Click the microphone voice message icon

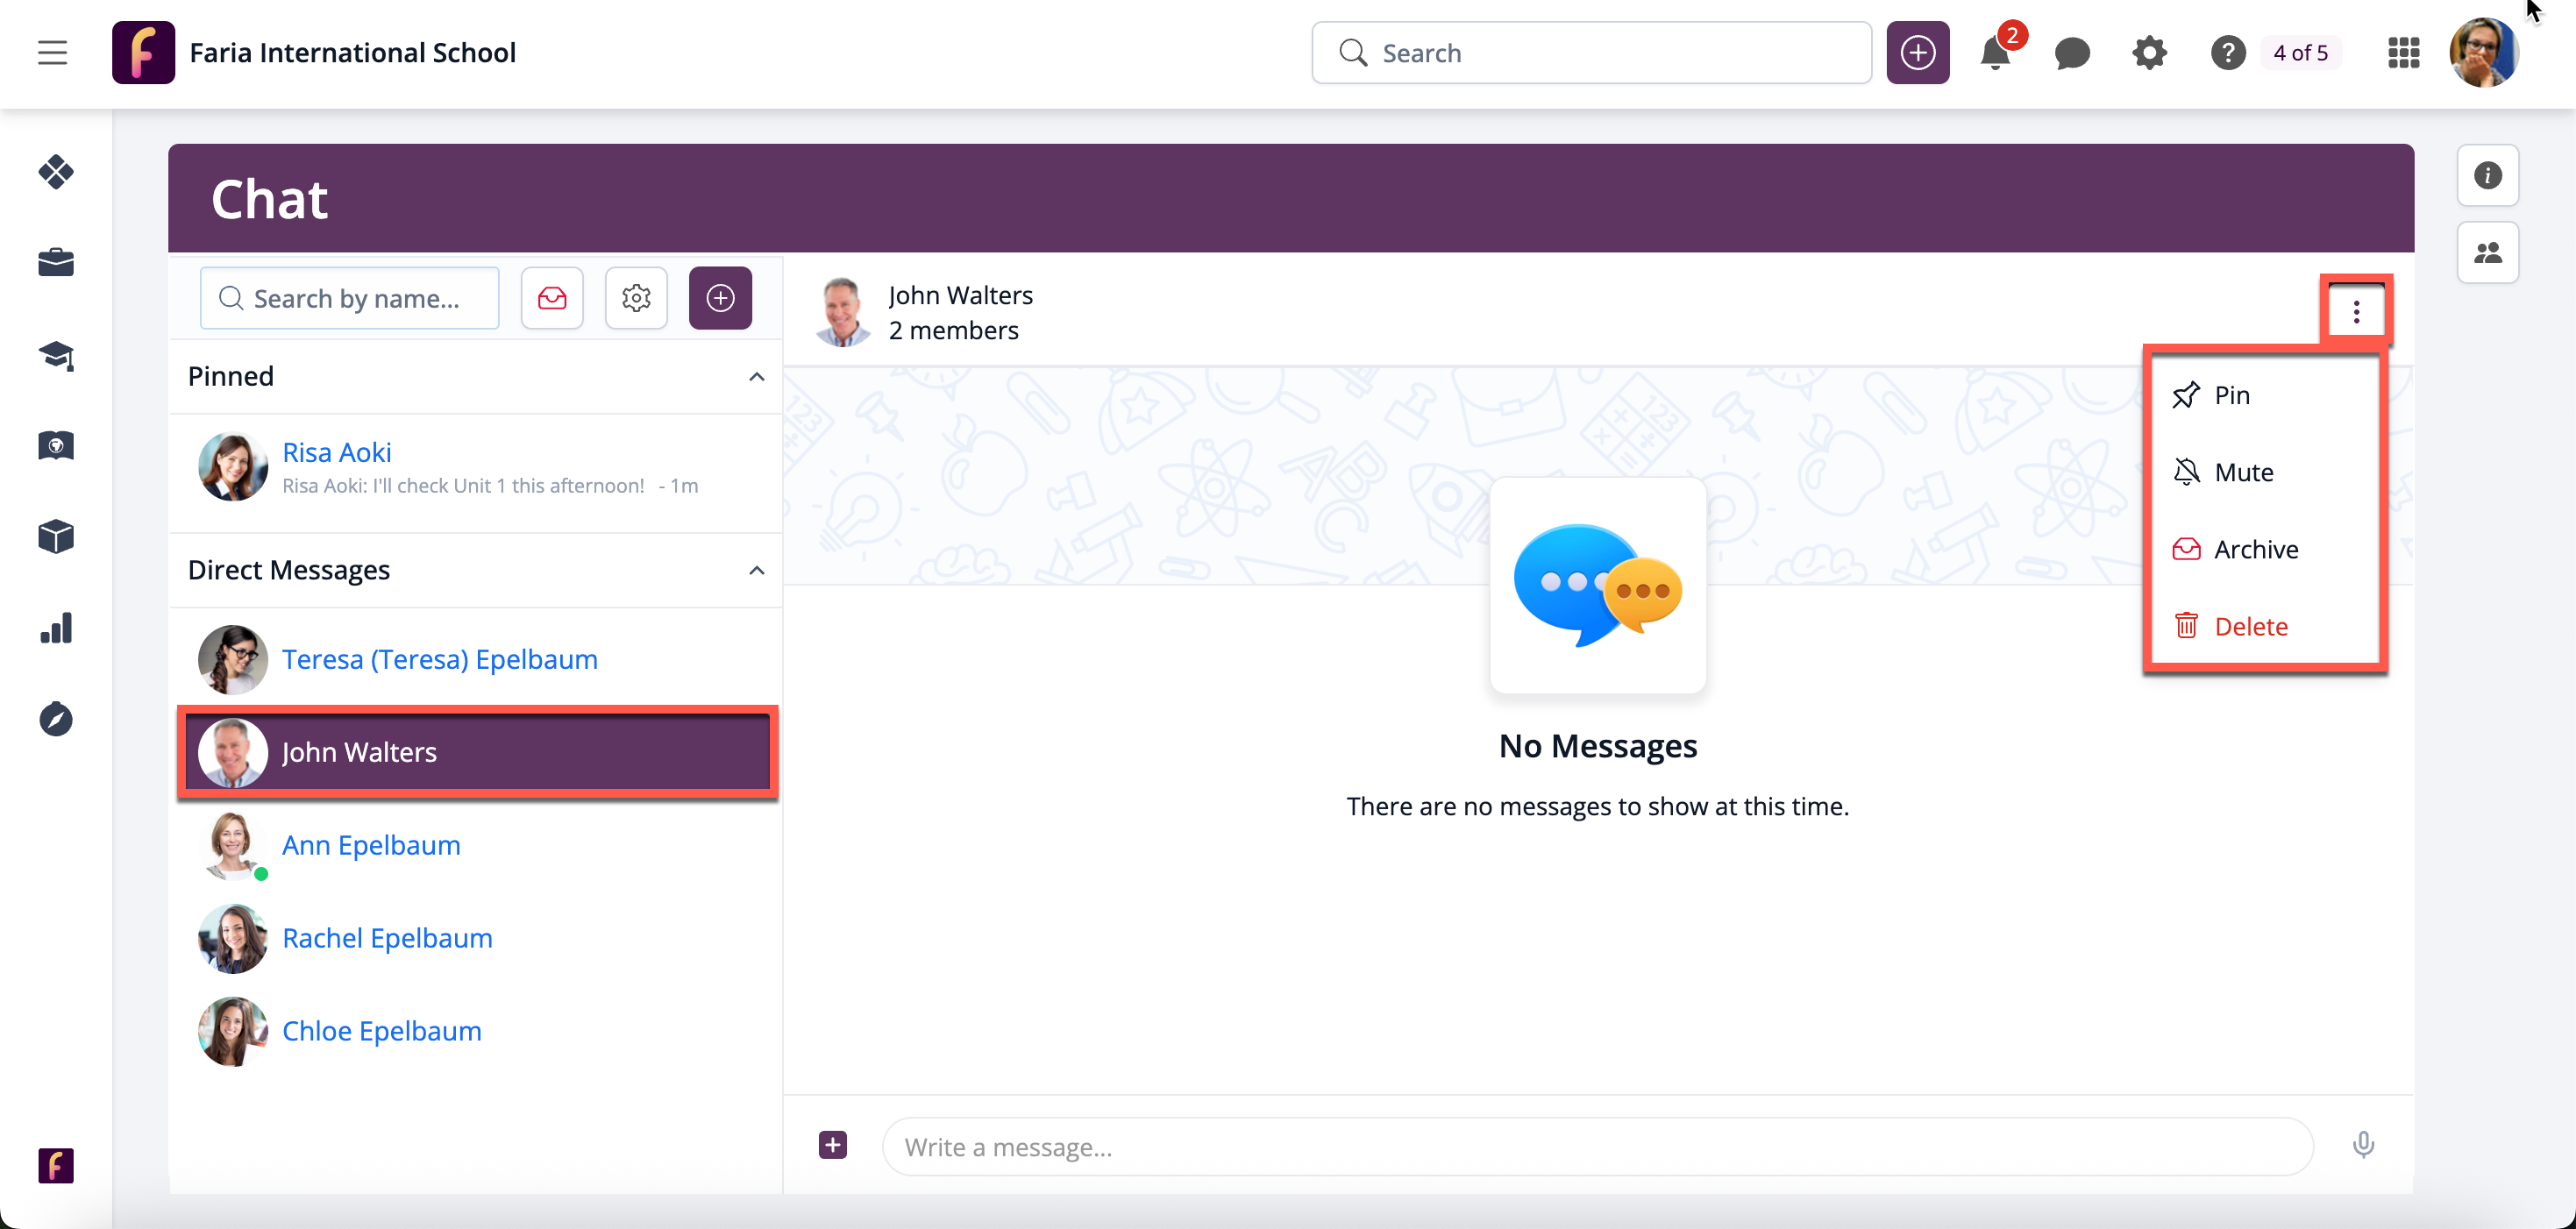(2363, 1144)
